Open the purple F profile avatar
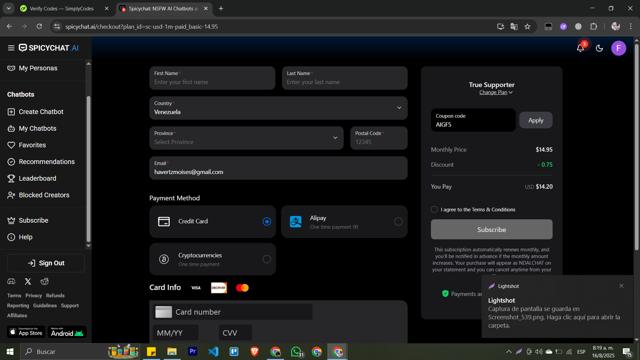The width and height of the screenshot is (640, 360). (x=618, y=48)
